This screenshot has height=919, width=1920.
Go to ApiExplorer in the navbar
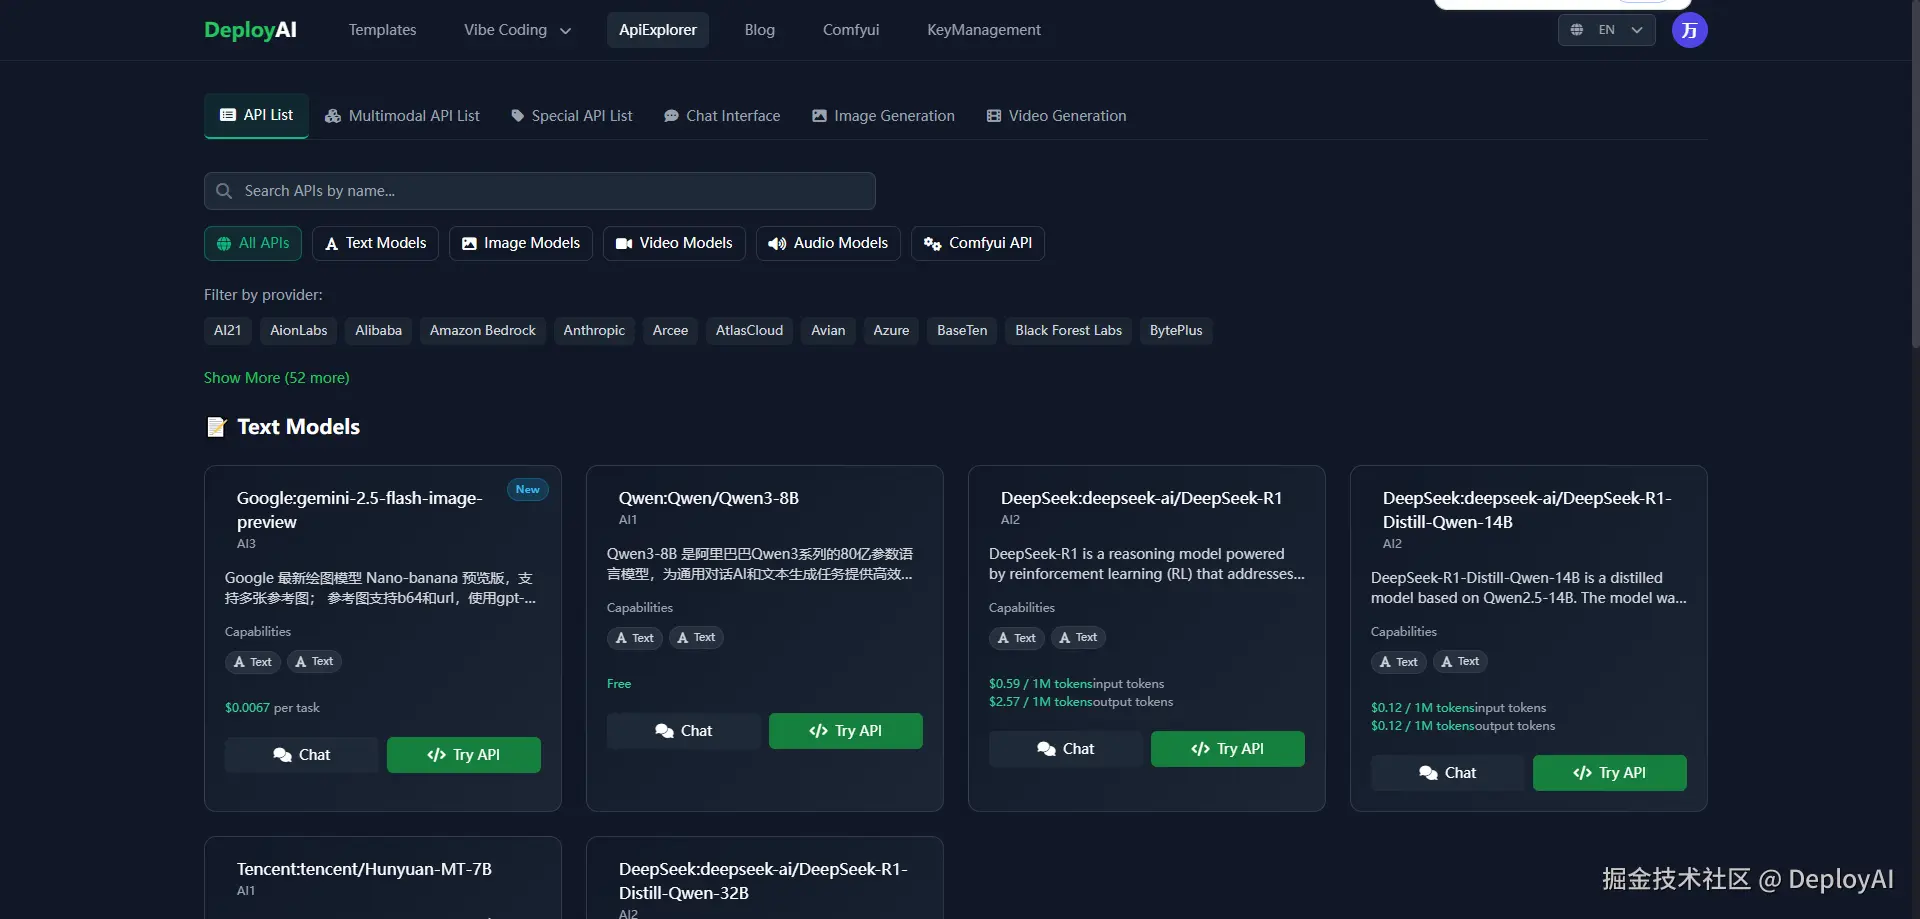tap(658, 30)
